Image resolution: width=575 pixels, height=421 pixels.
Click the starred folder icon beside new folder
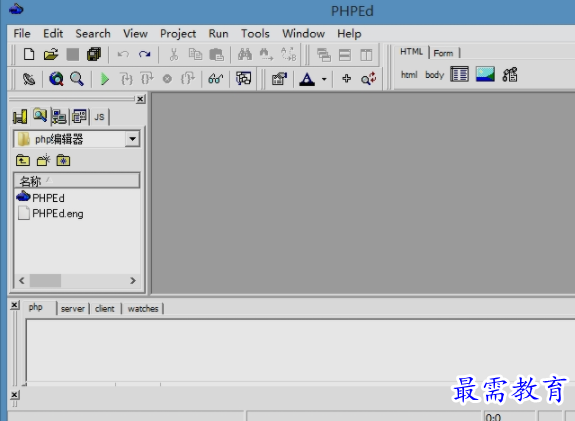click(63, 160)
